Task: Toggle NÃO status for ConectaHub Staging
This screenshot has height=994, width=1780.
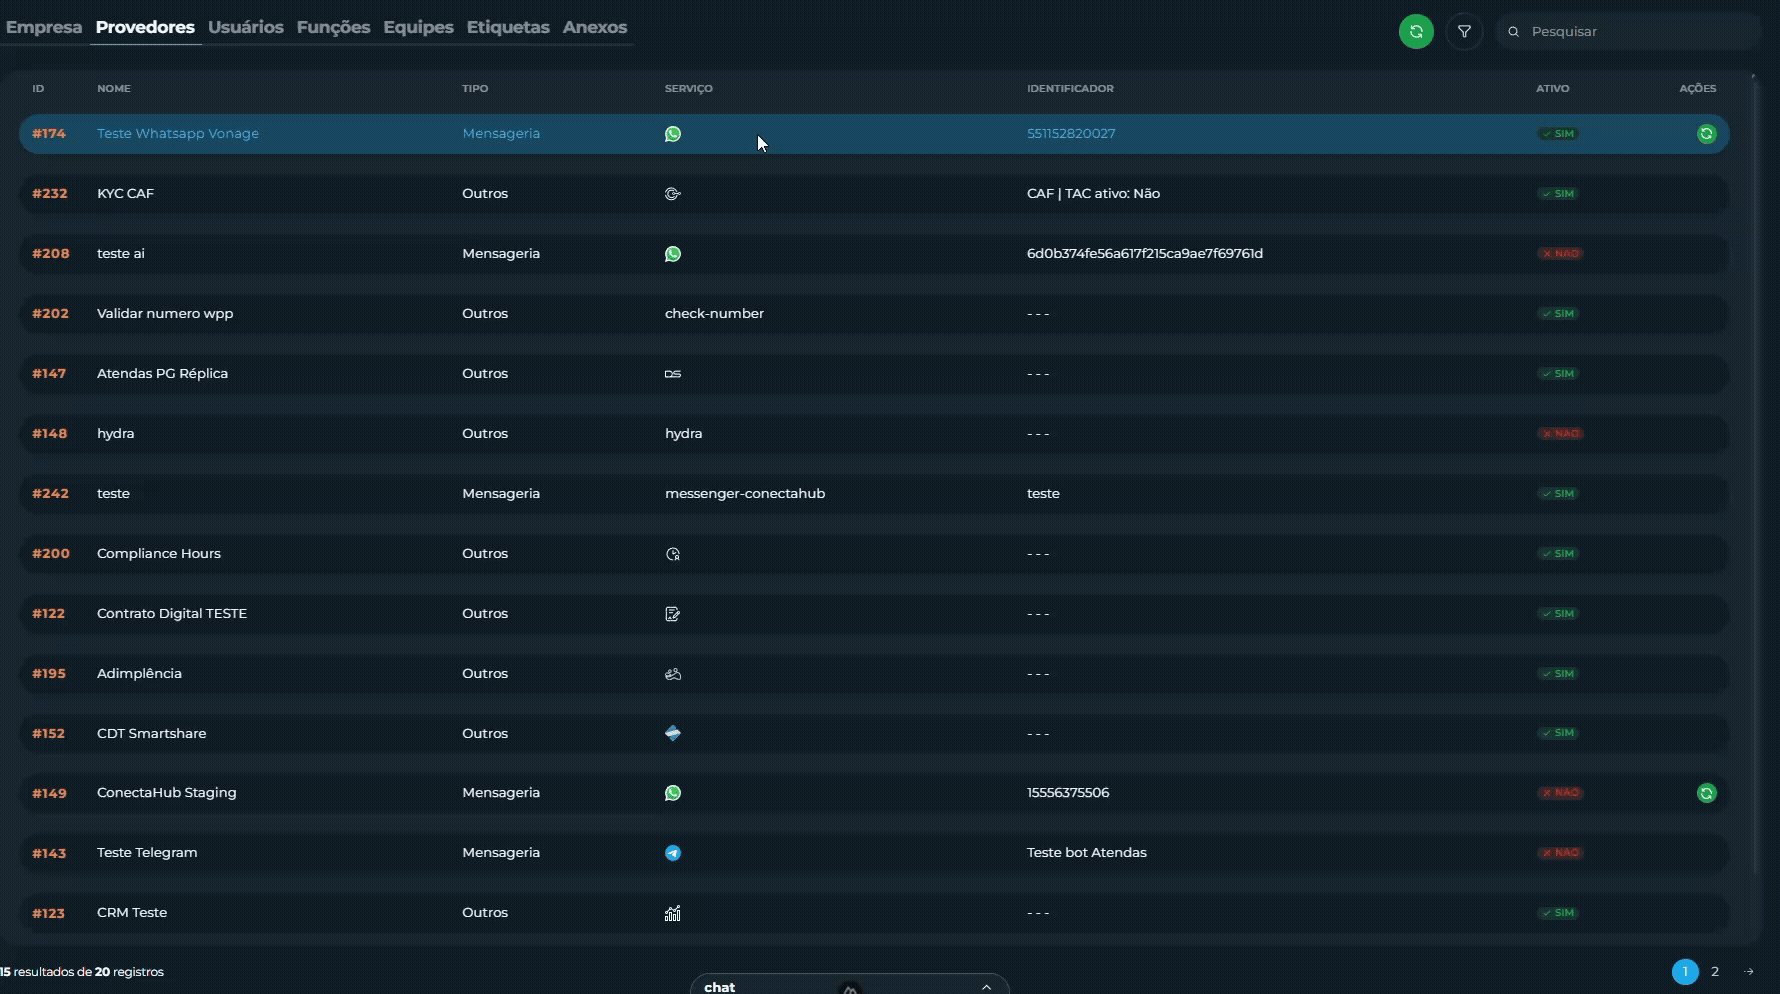Action: [x=1560, y=793]
